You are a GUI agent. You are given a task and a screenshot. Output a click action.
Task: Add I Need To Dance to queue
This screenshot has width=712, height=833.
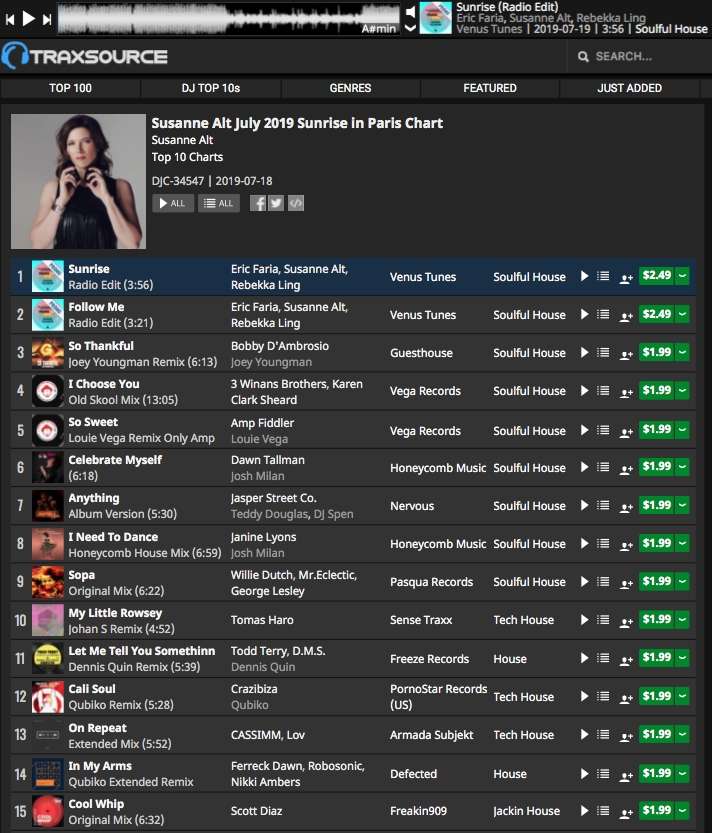click(x=603, y=543)
